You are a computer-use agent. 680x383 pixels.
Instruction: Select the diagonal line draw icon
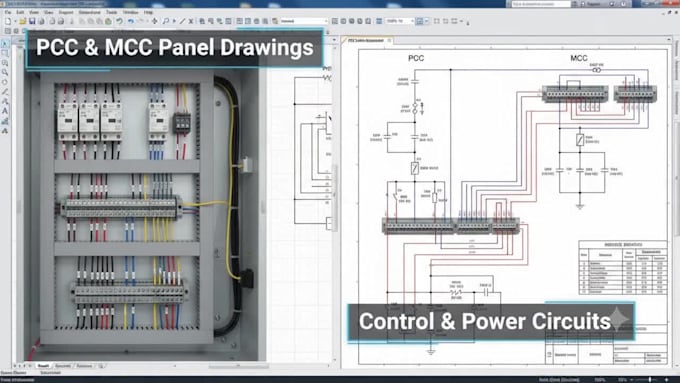coord(182,21)
